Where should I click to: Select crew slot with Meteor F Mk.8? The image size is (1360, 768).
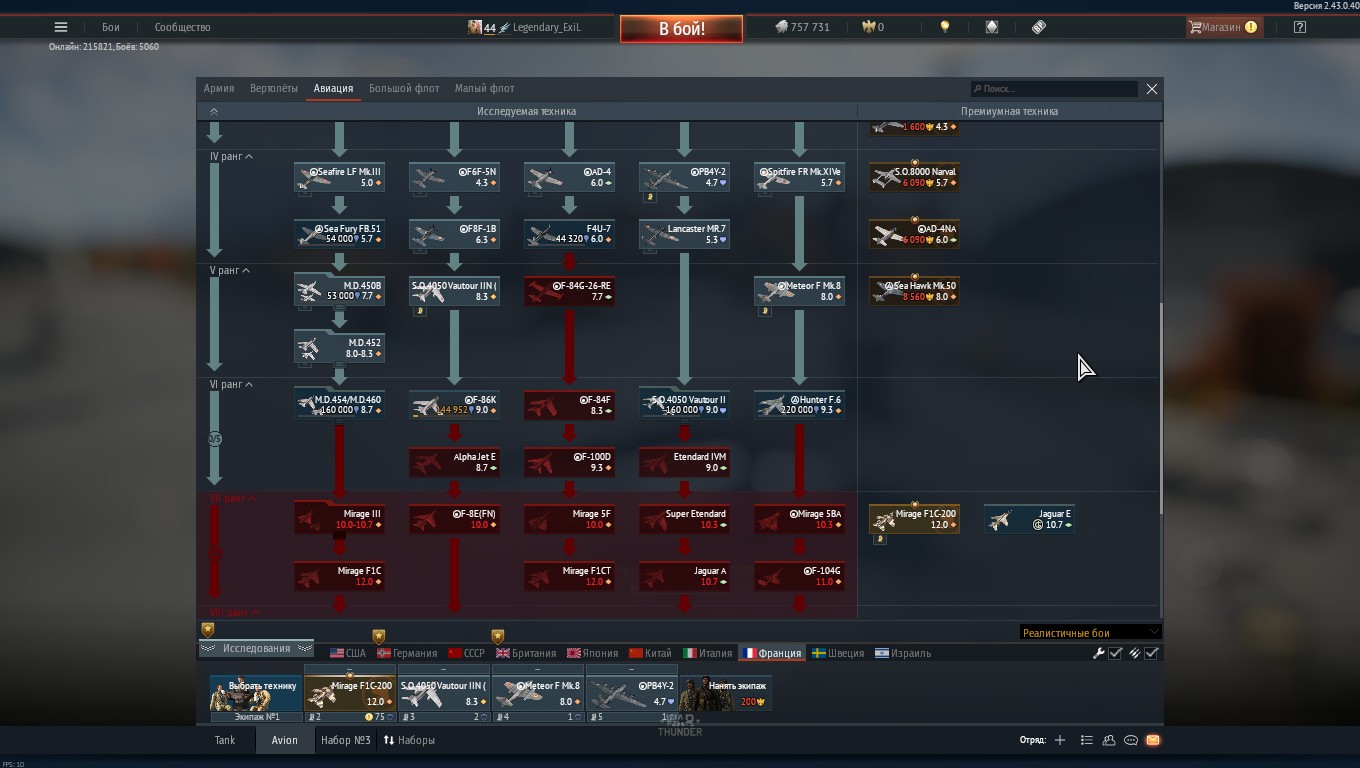pyautogui.click(x=538, y=694)
